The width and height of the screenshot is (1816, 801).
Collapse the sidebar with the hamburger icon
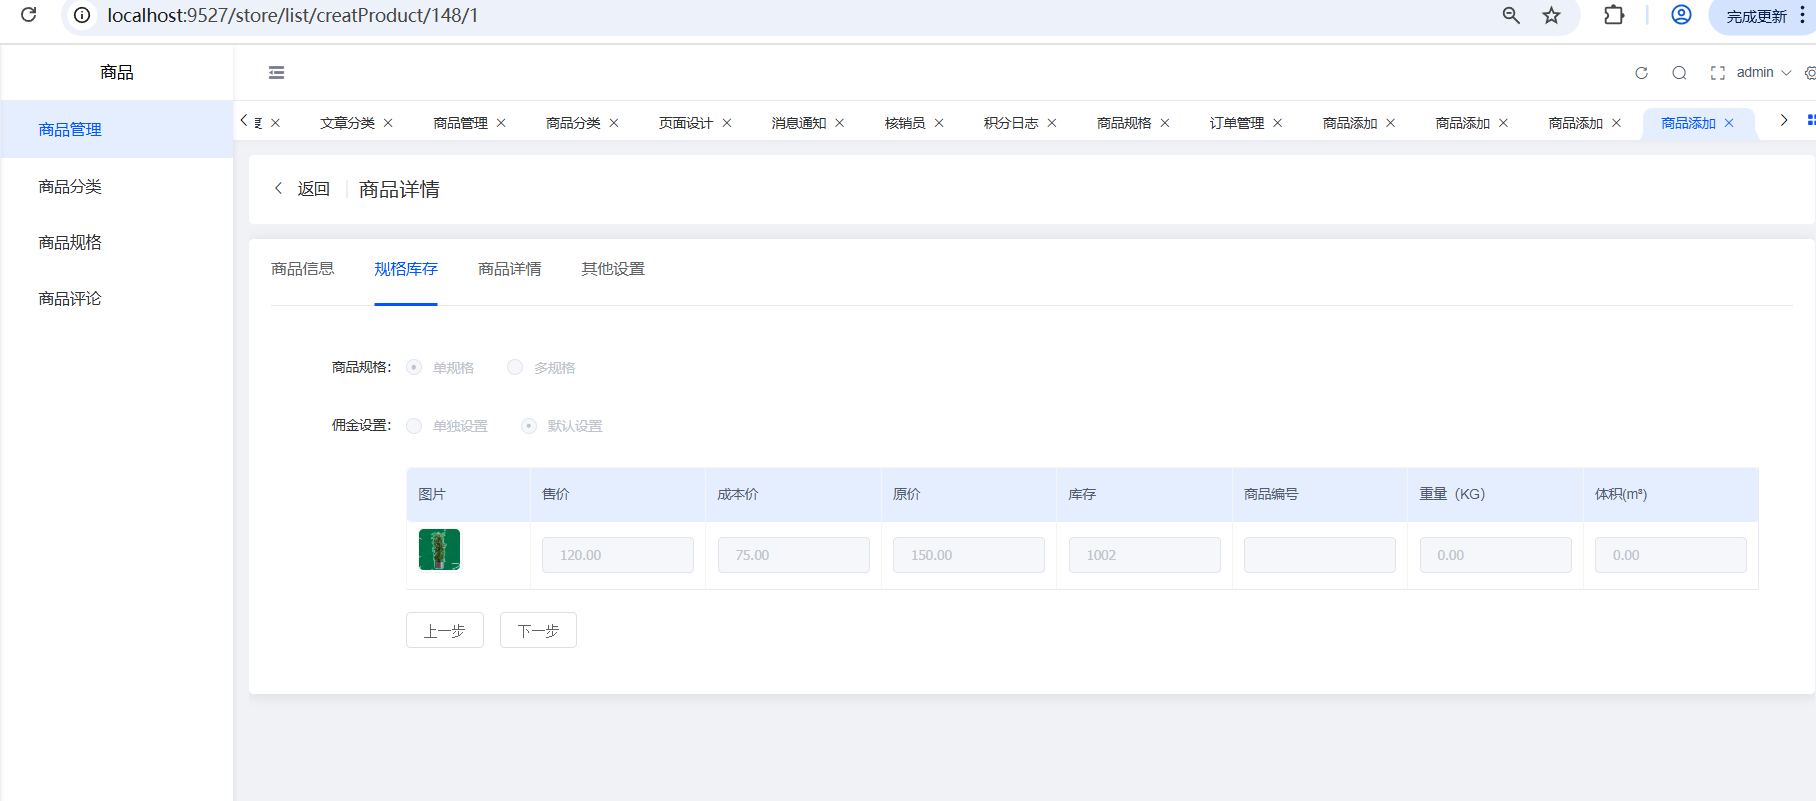tap(277, 73)
